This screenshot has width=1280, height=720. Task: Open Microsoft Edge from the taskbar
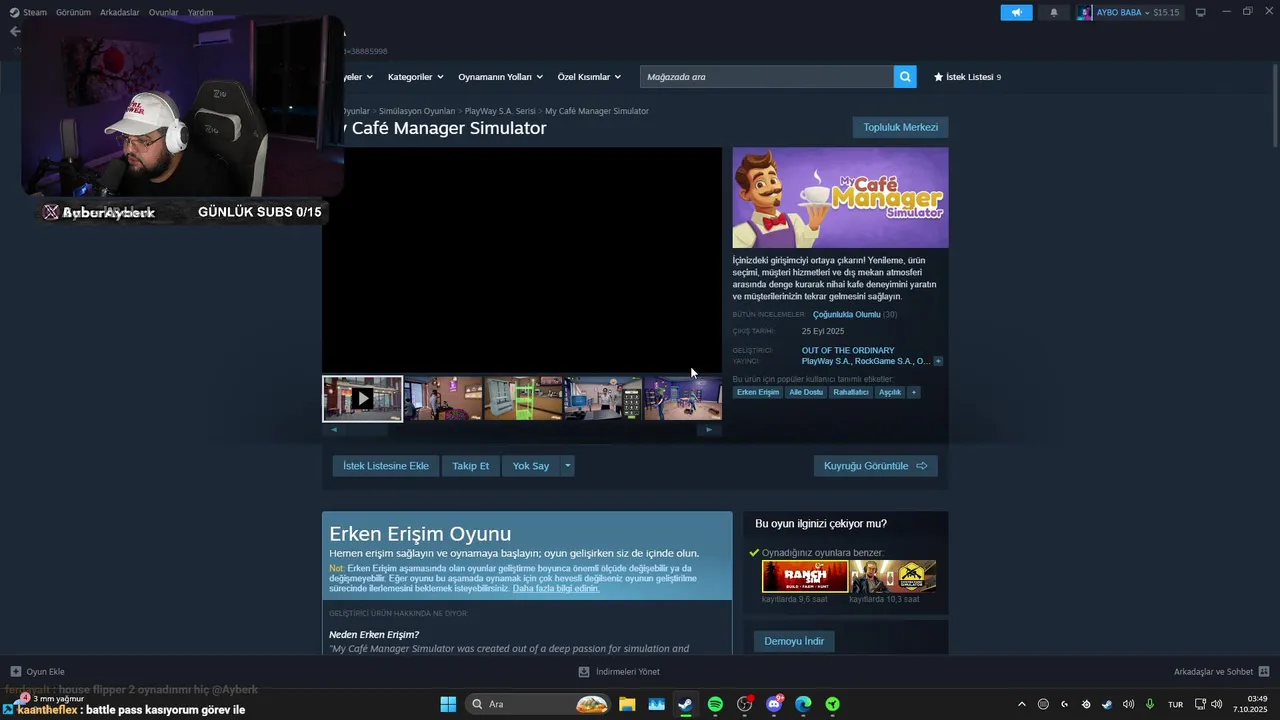803,704
